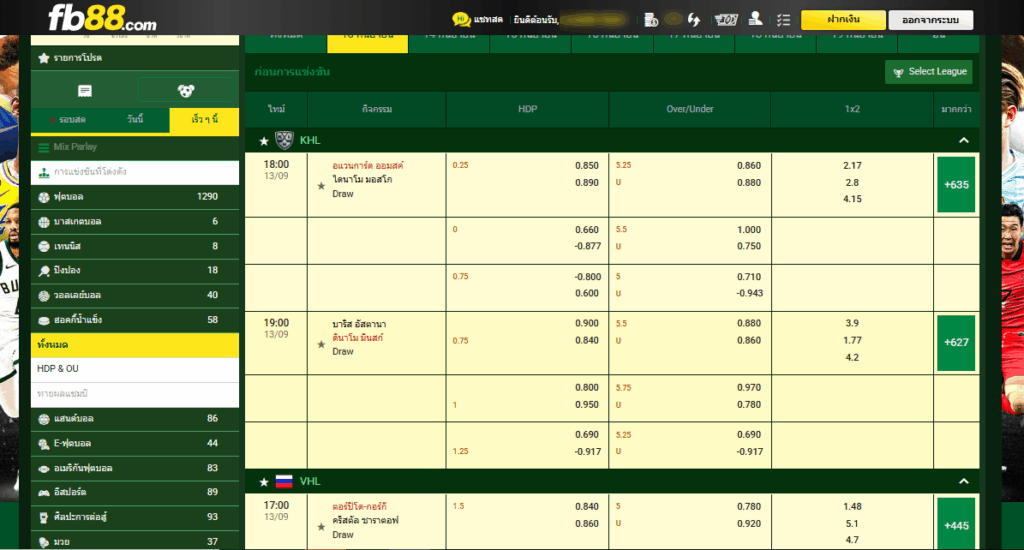Click the ศิลปะการต่อสู้ icon
Viewport: 1024px width, 550px height.
44,518
